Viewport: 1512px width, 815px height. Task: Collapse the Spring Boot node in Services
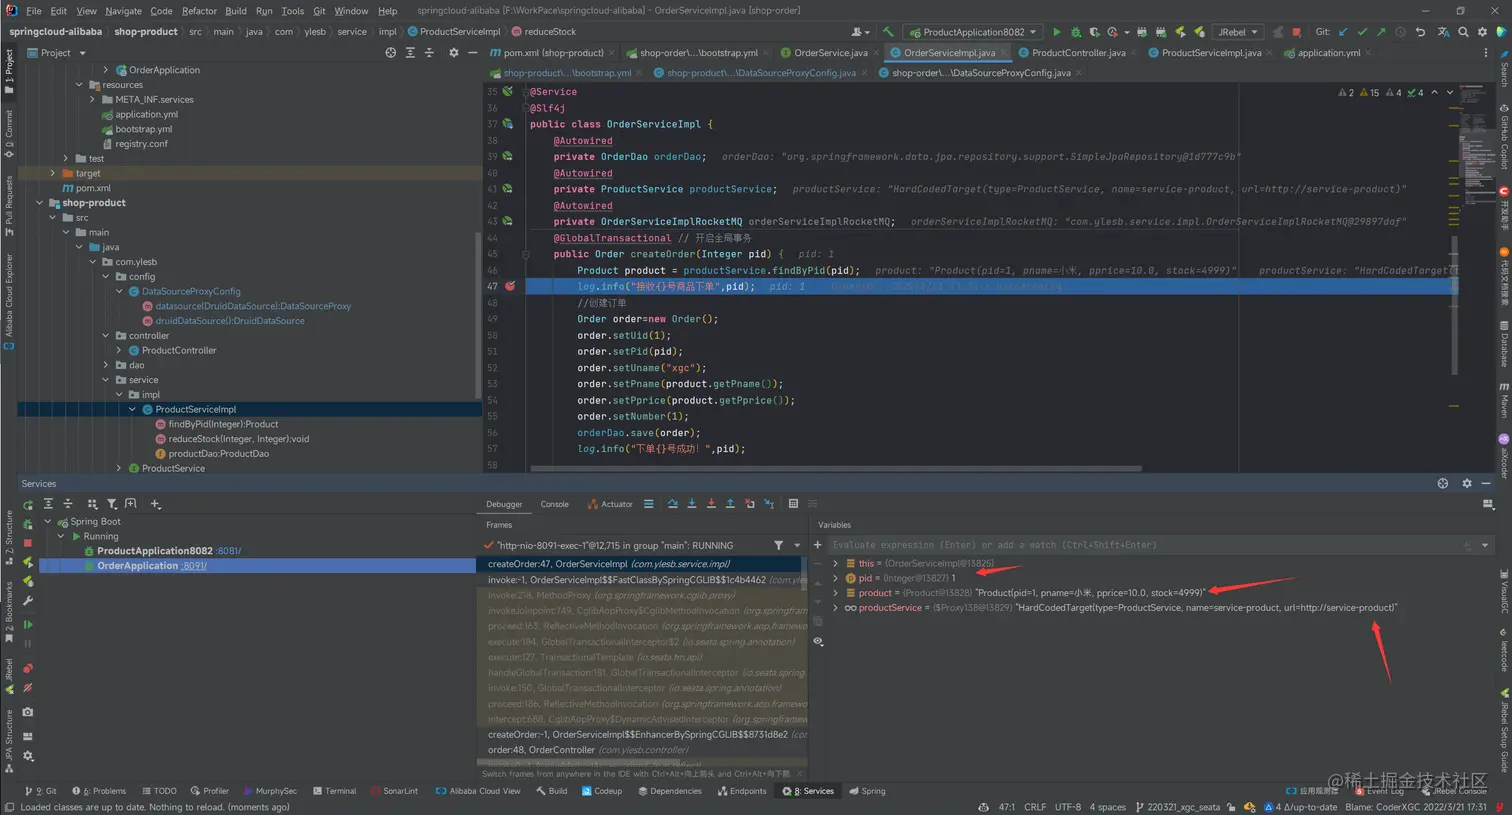pyautogui.click(x=47, y=521)
